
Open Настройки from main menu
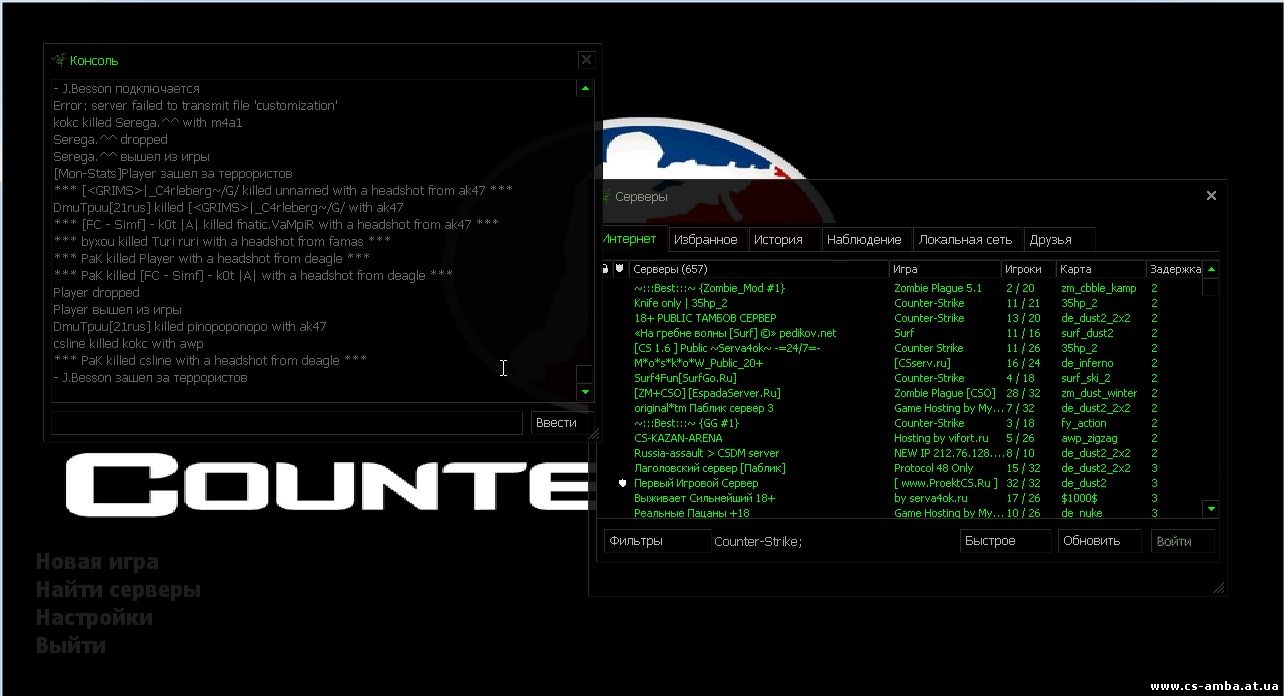coord(94,618)
